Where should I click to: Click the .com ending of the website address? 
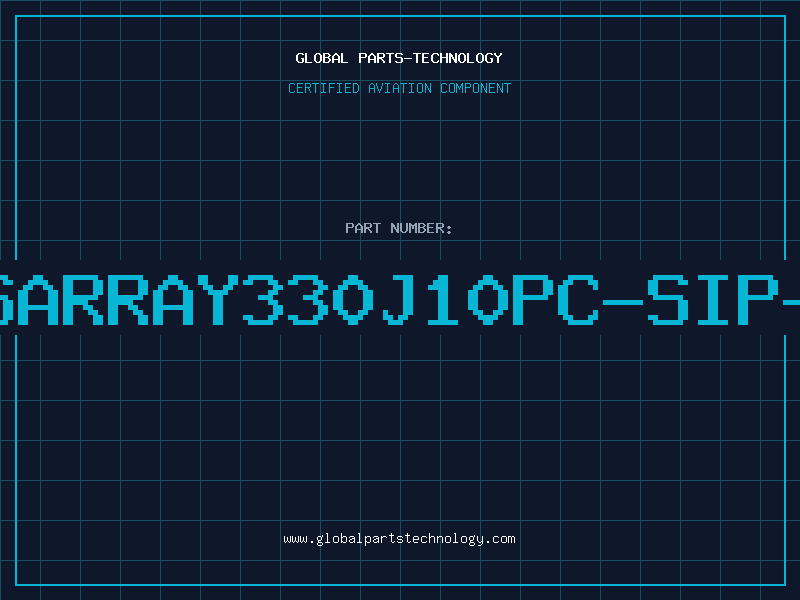pyautogui.click(x=501, y=539)
